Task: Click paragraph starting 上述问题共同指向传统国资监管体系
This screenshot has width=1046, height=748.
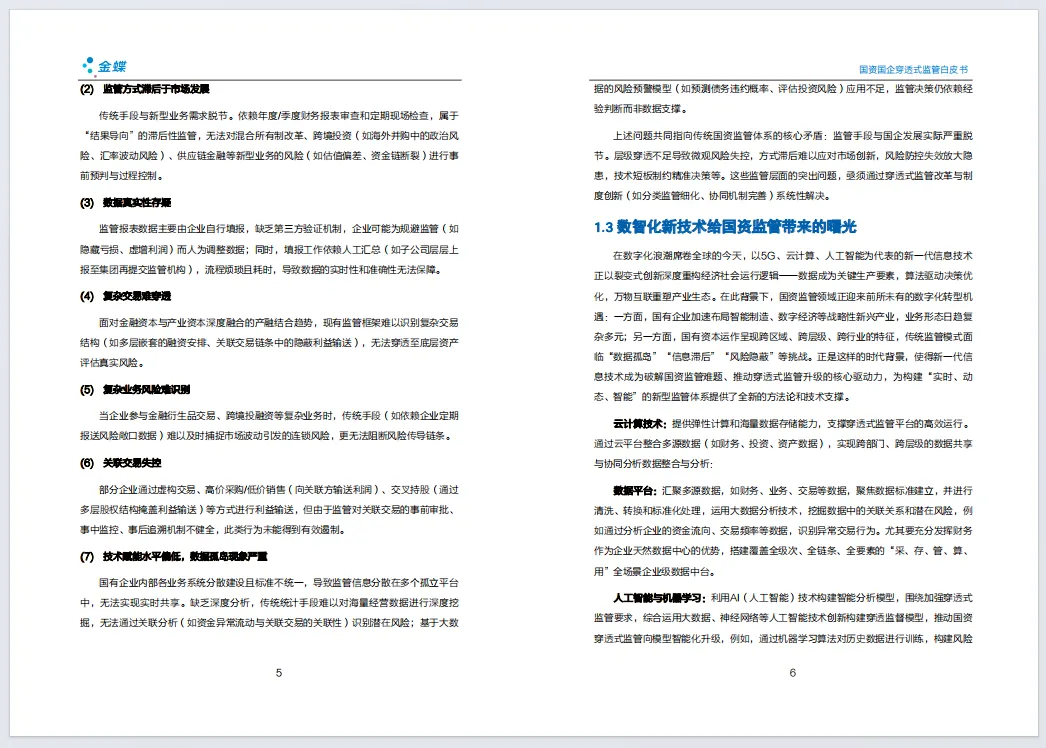Action: click(783, 165)
